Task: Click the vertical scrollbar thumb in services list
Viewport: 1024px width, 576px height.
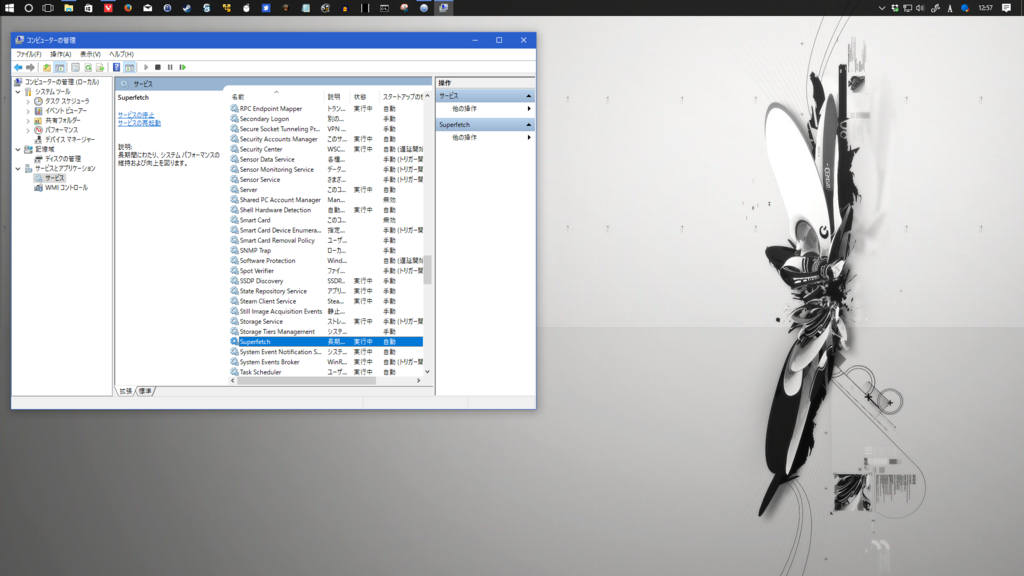Action: point(428,270)
